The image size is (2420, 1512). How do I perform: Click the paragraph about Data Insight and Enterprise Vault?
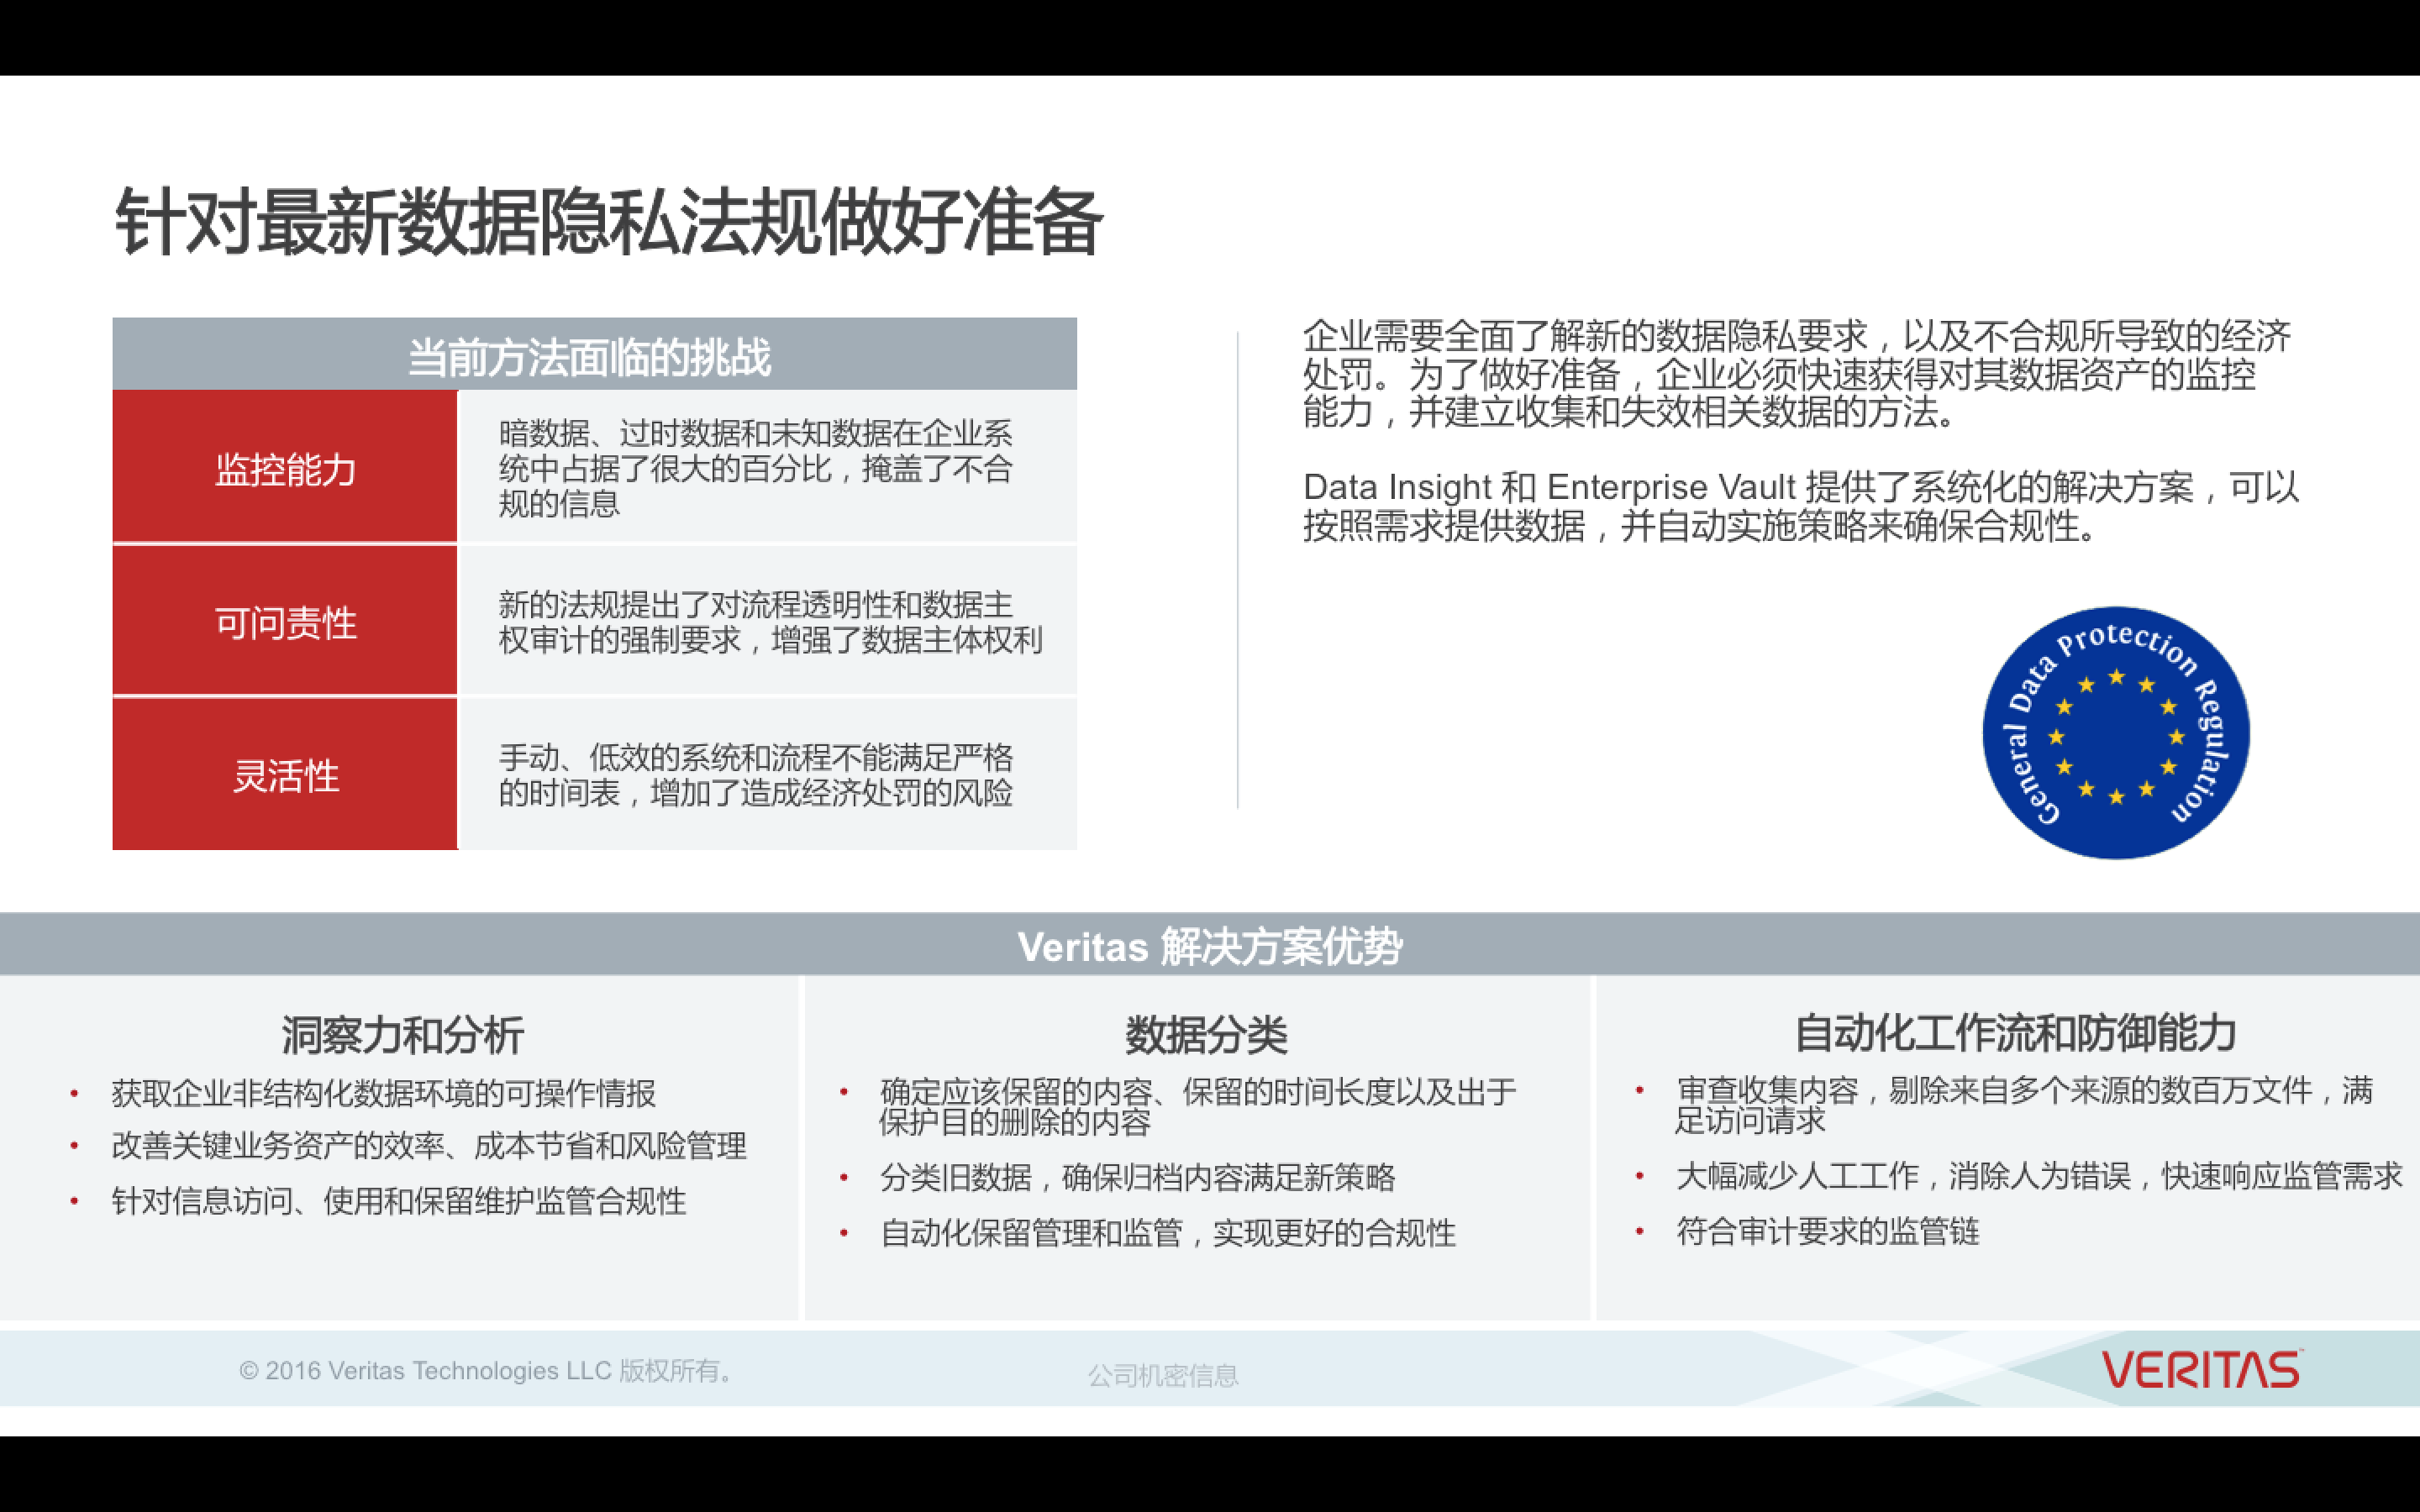pyautogui.click(x=1800, y=506)
